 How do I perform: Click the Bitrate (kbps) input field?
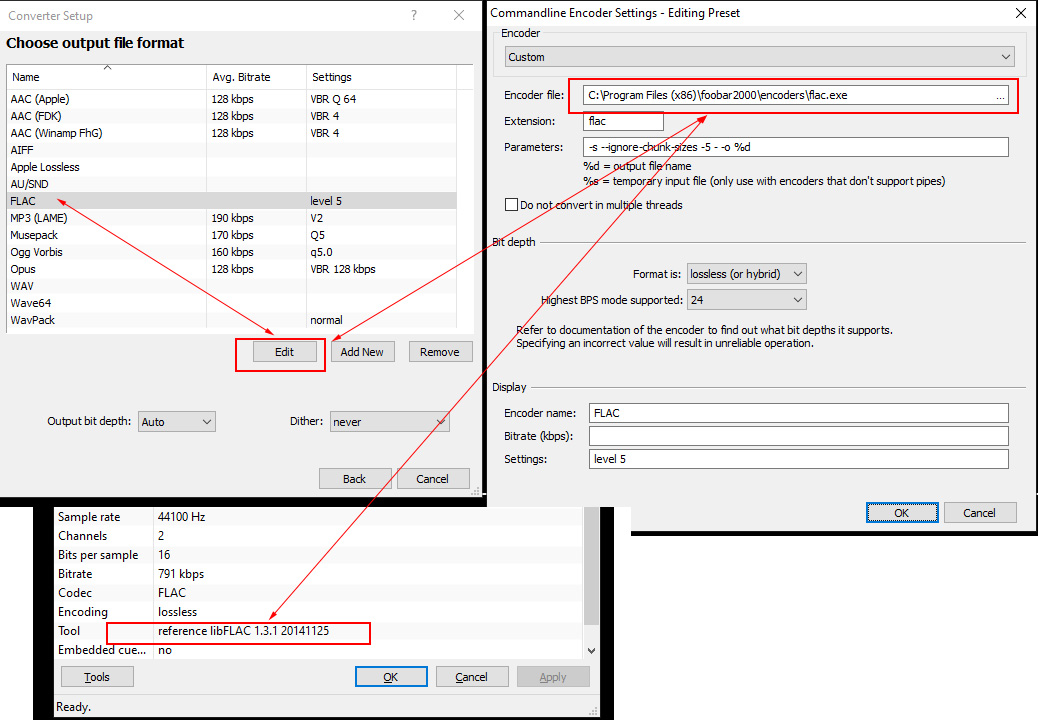coord(798,436)
